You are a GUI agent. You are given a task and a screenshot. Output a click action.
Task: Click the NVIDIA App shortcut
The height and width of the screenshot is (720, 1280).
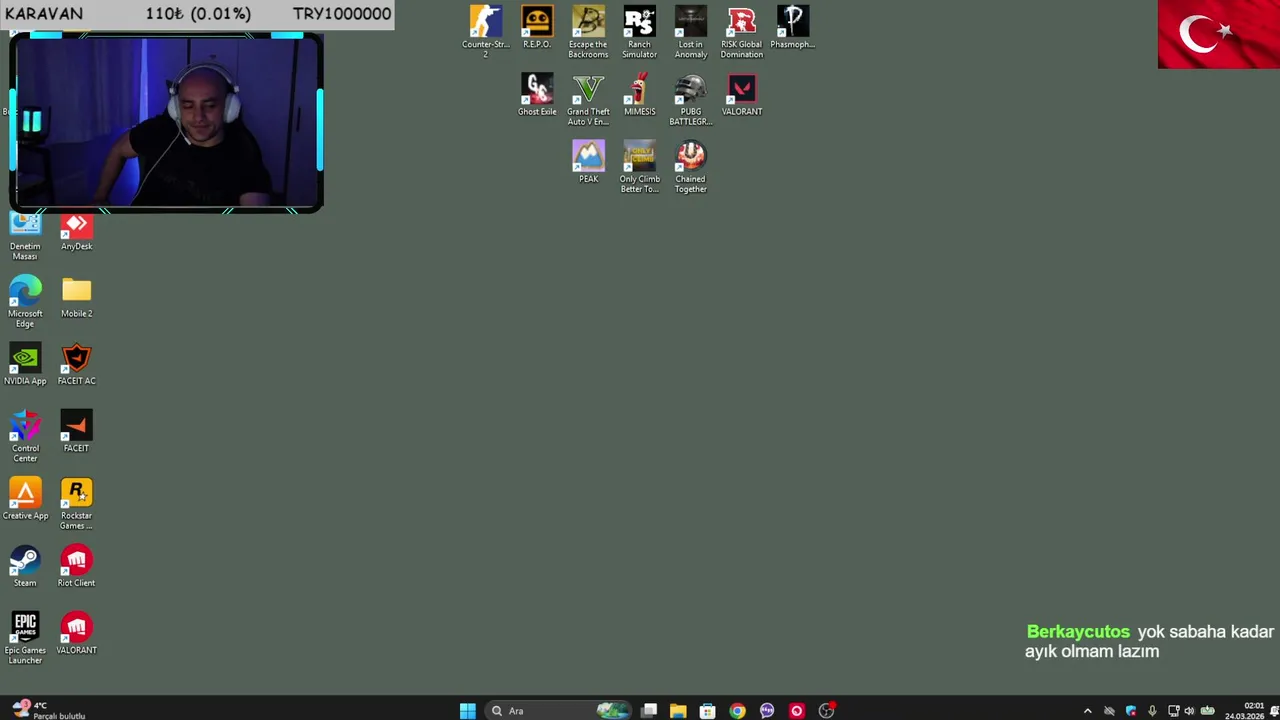[x=25, y=363]
